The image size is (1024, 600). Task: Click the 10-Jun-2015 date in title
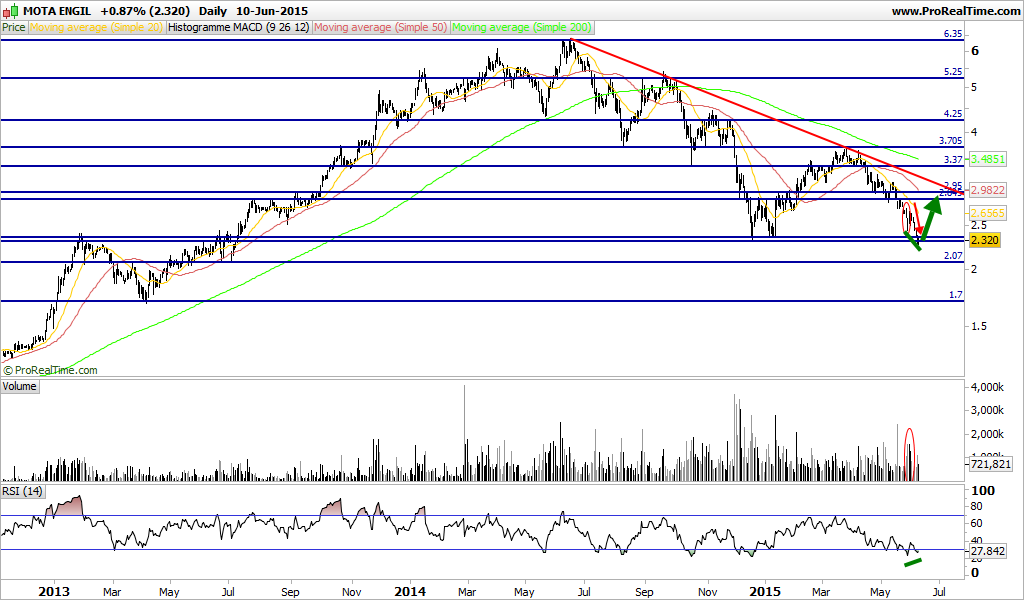pyautogui.click(x=272, y=11)
